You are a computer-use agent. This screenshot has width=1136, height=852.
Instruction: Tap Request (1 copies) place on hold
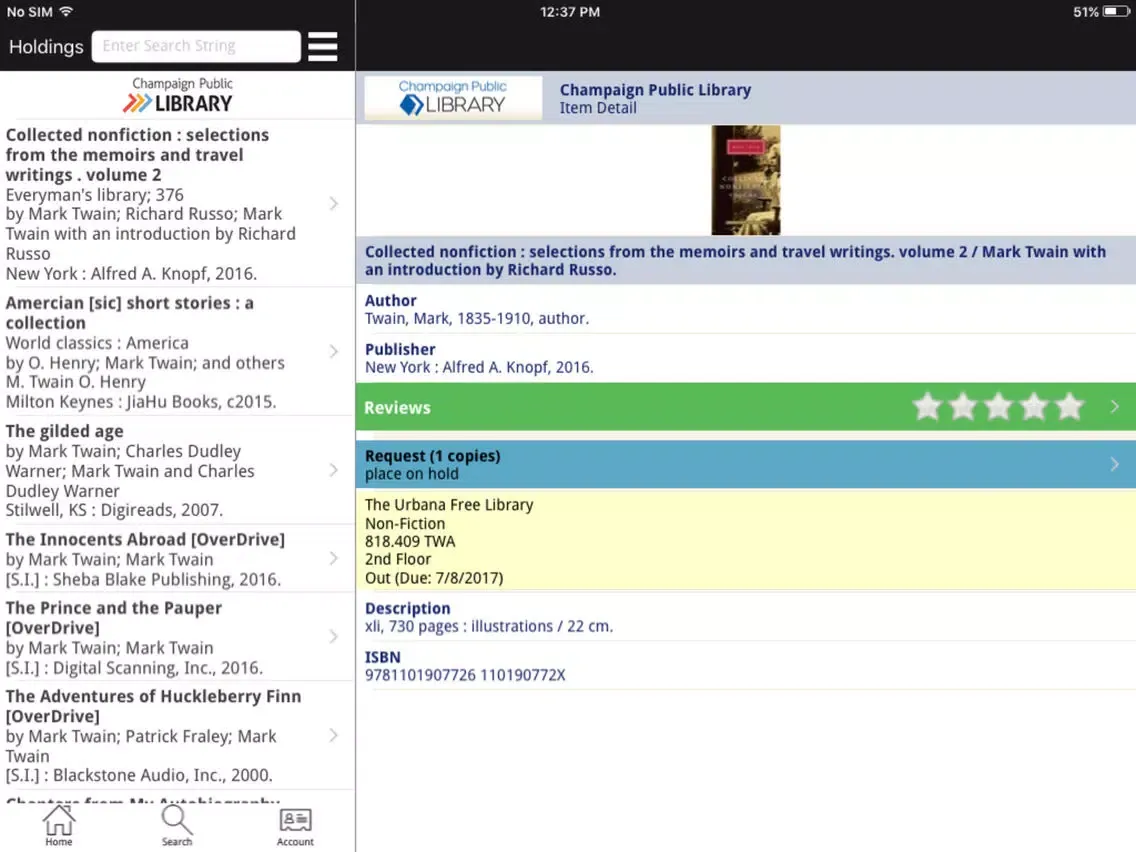[x=746, y=464]
